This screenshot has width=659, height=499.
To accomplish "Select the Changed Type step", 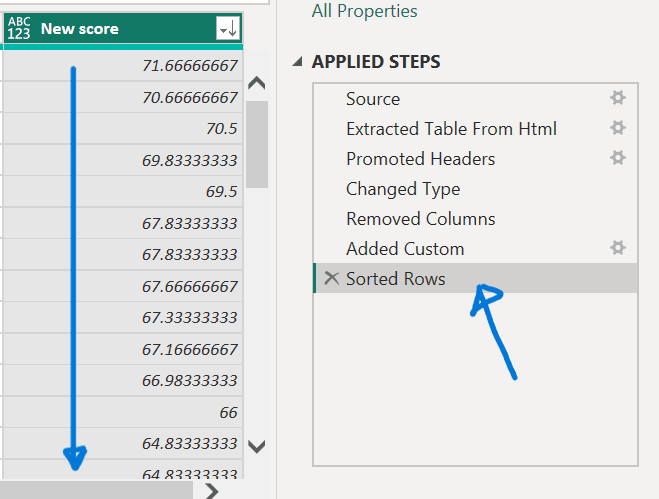I will (x=403, y=188).
